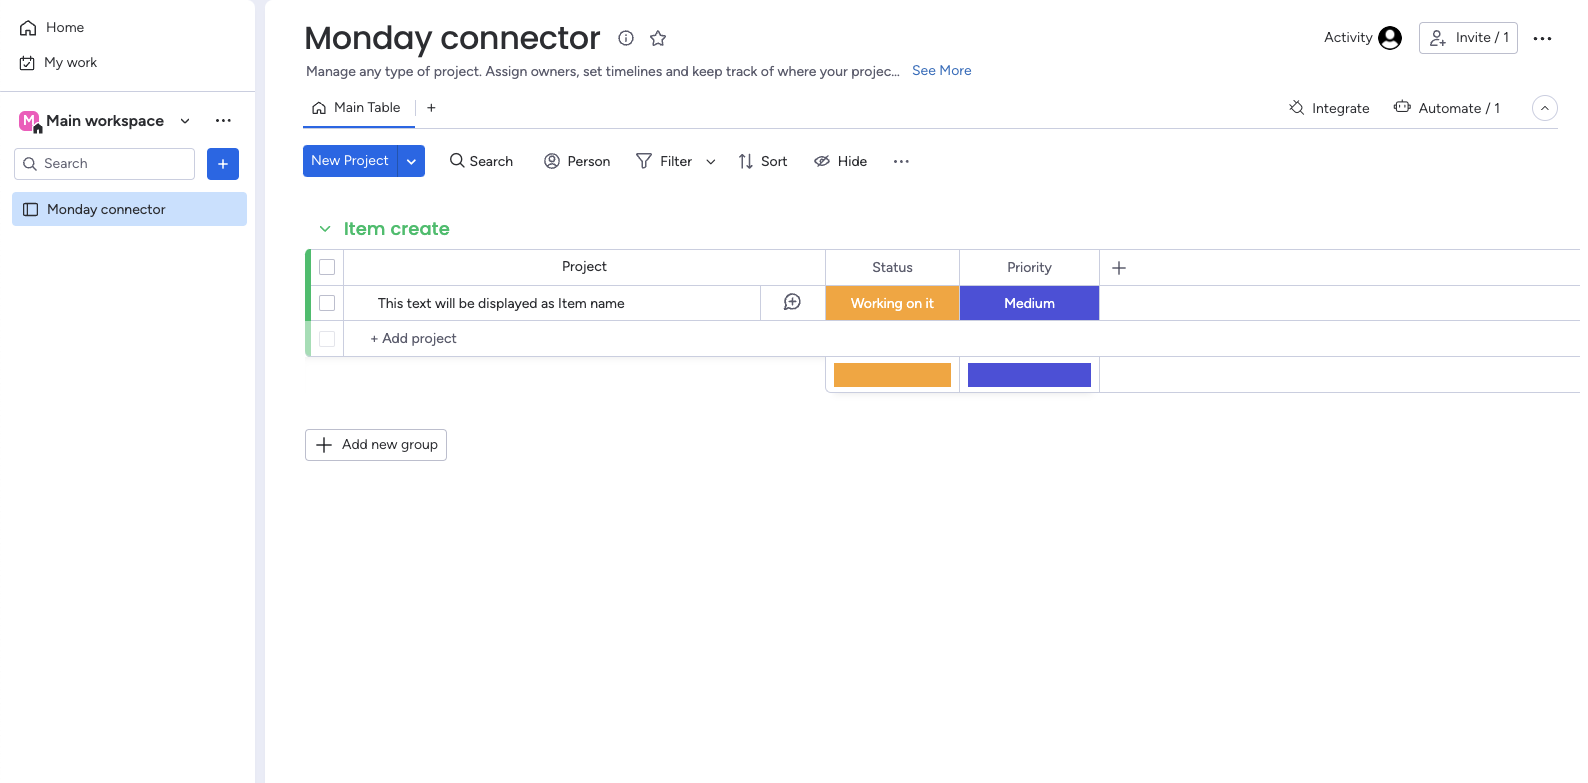Open workspace options three-dot menu
1588x783 pixels.
click(223, 121)
